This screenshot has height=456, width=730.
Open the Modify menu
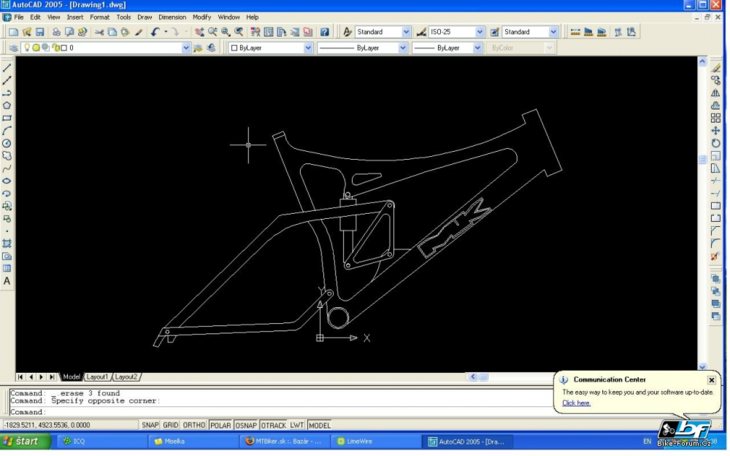[x=202, y=17]
